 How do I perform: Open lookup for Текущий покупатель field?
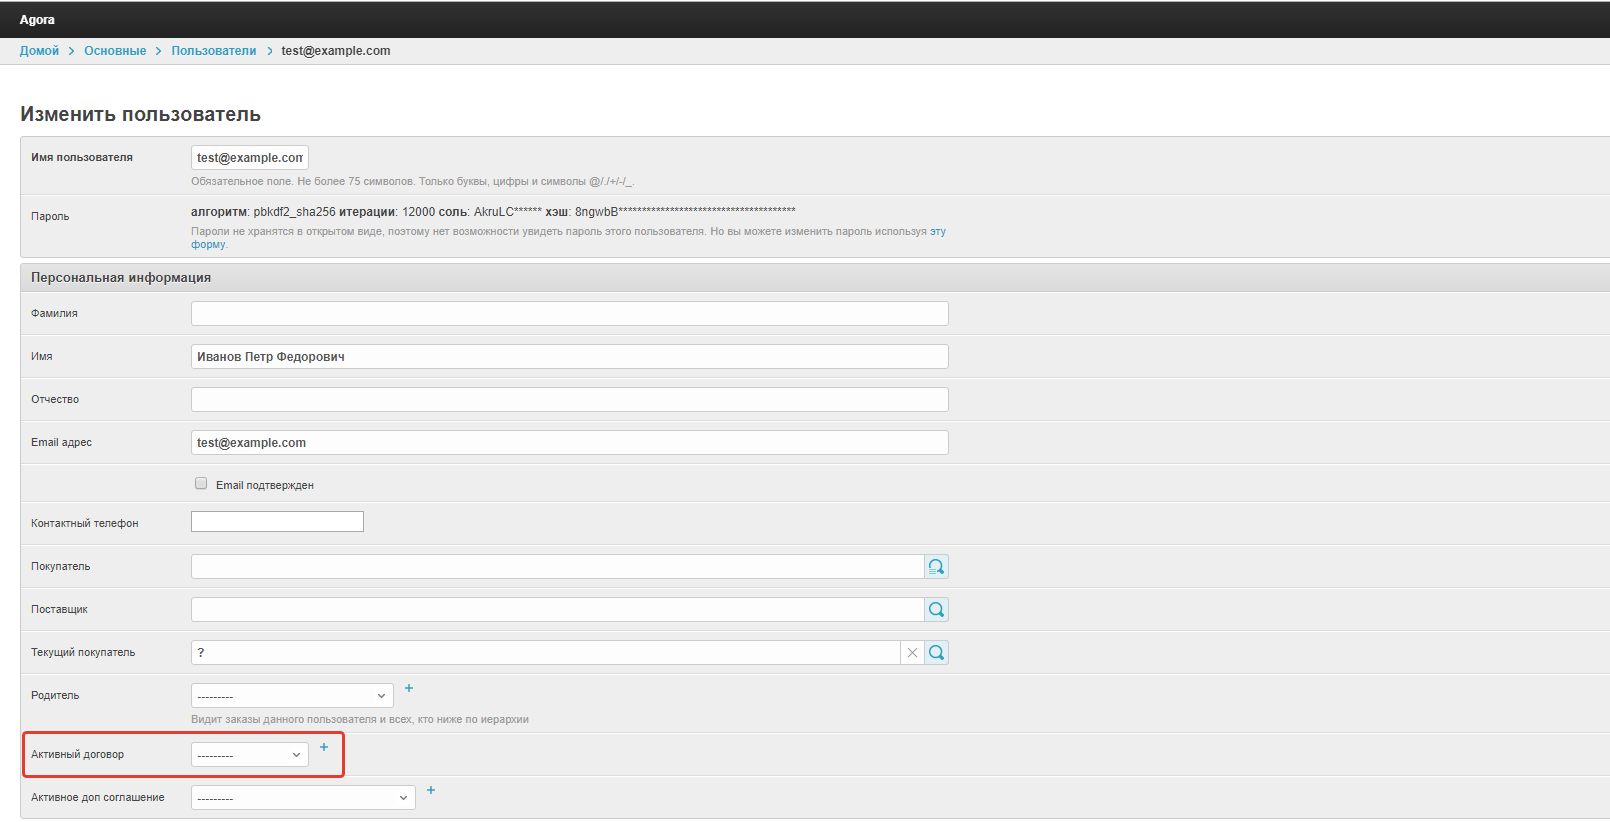(936, 653)
